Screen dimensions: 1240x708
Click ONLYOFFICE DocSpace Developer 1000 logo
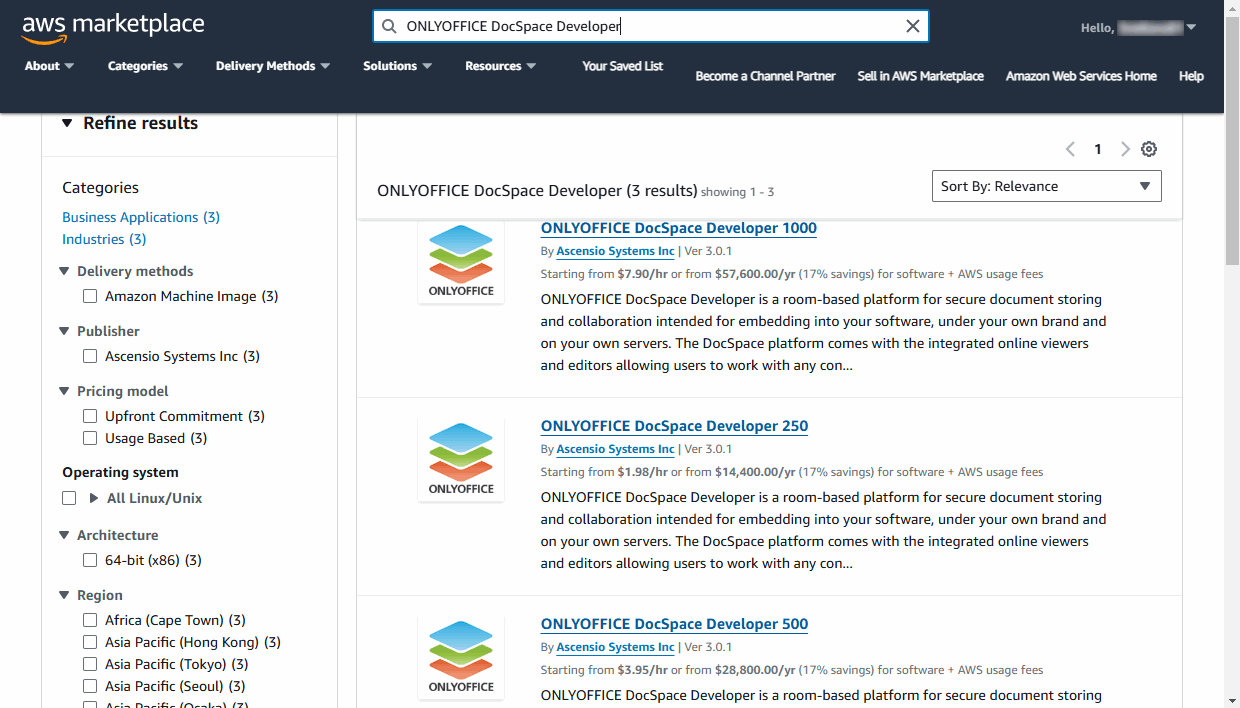coord(461,262)
